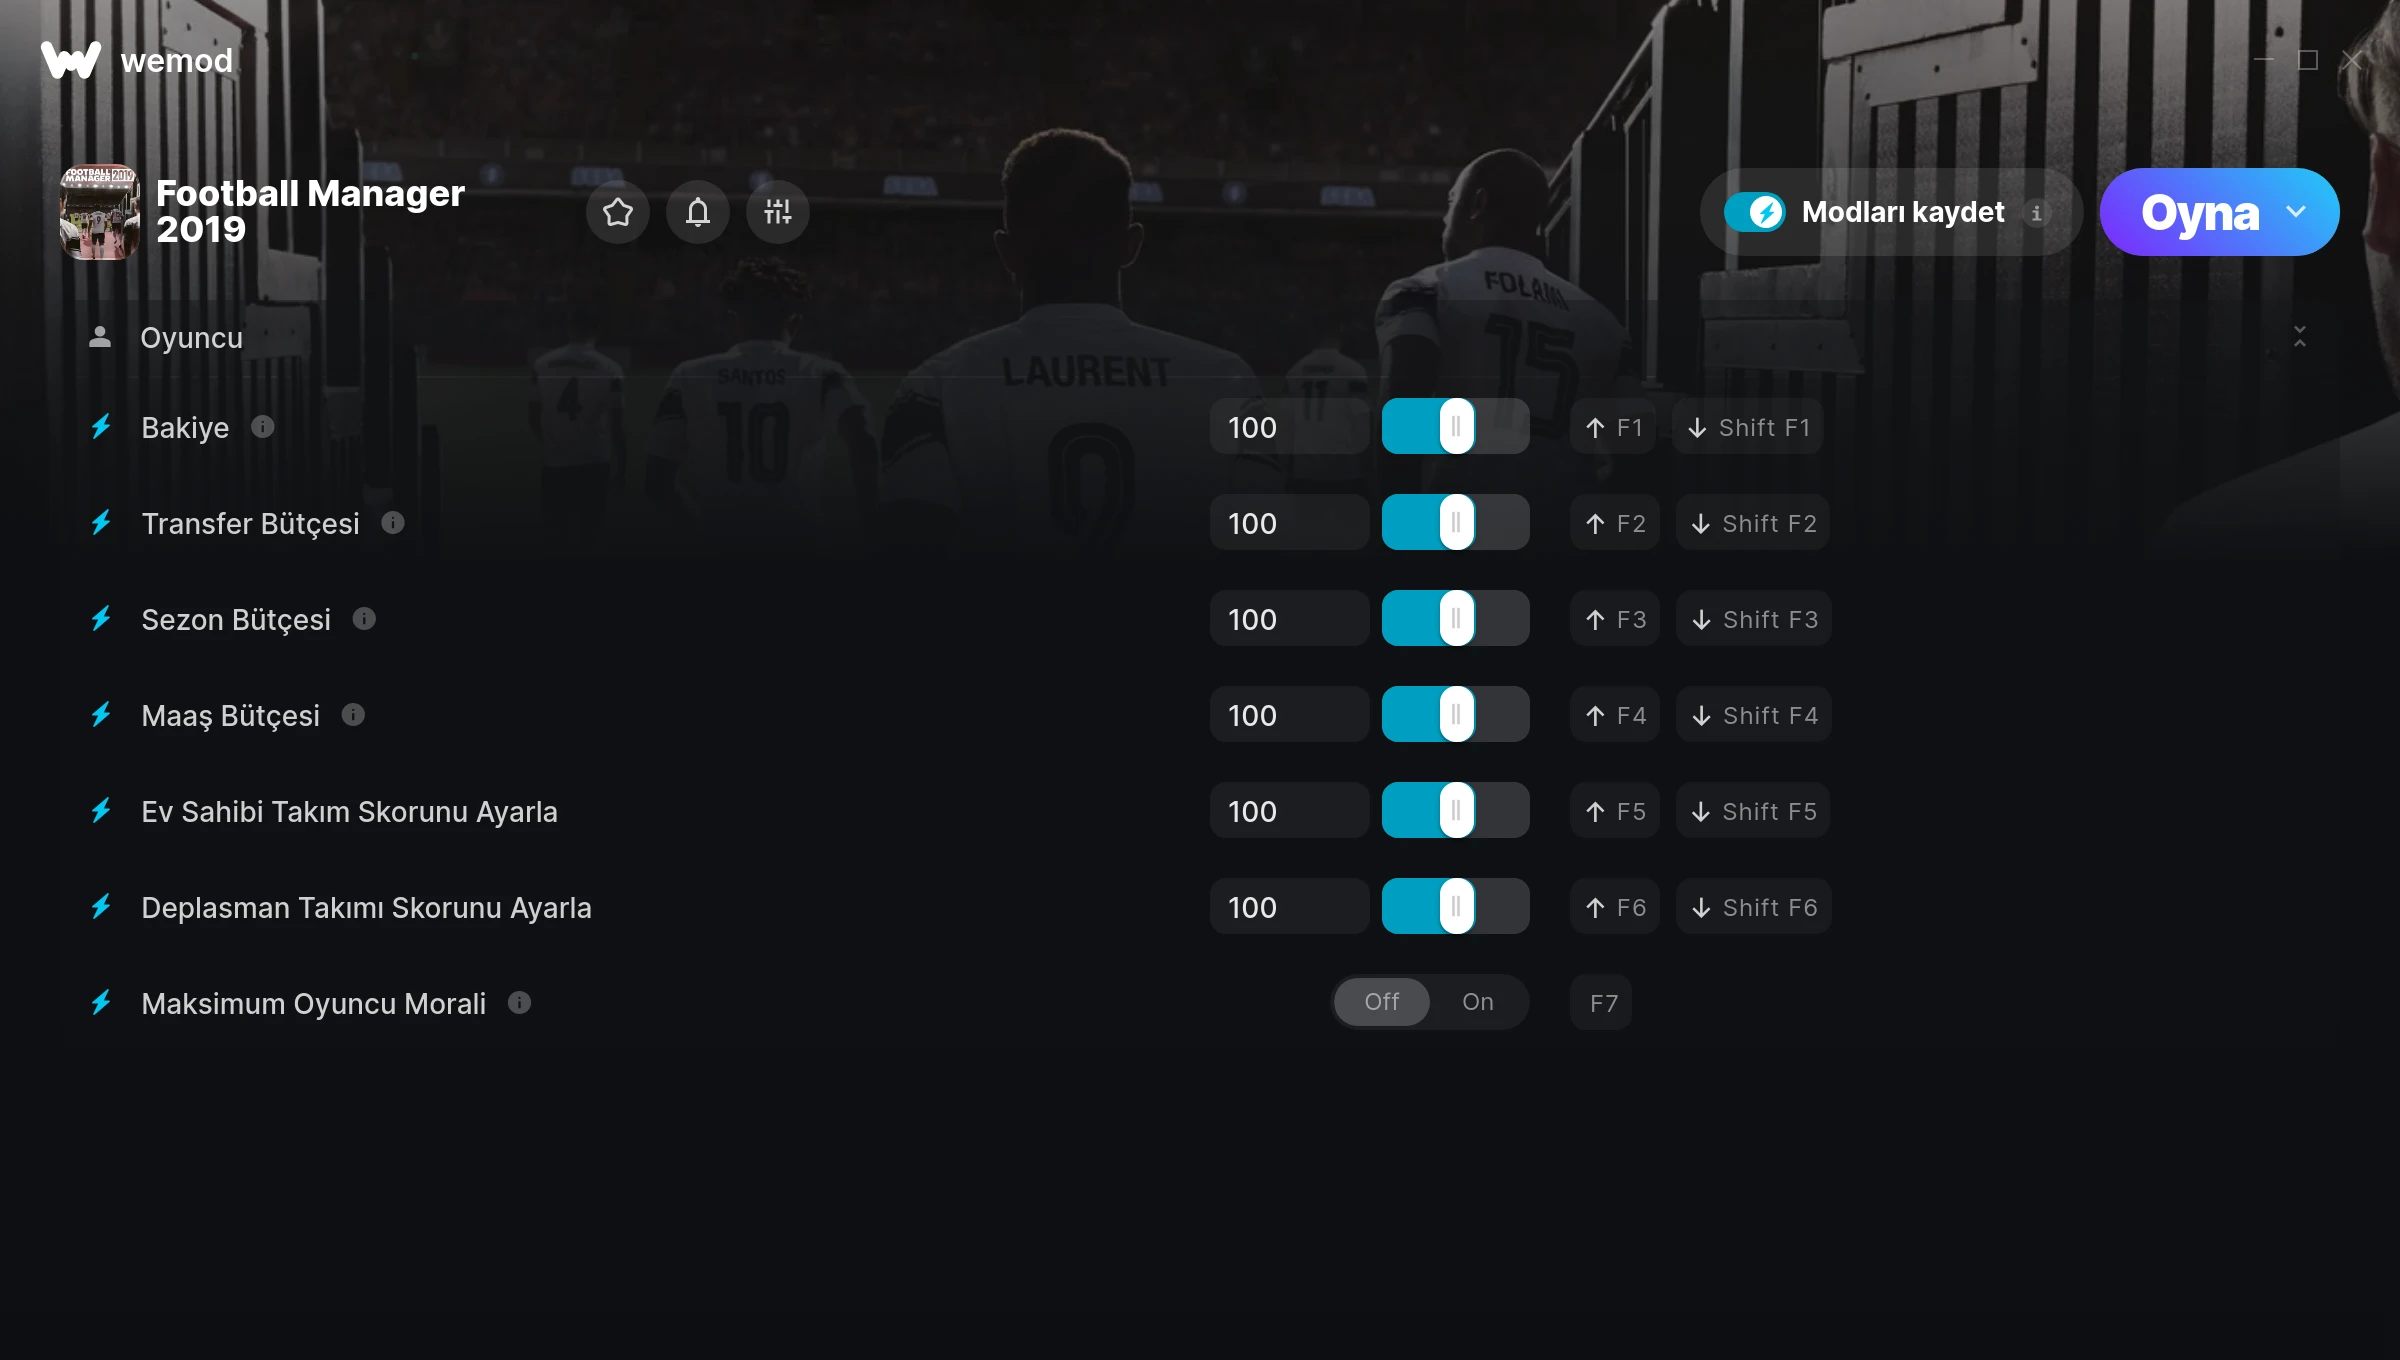Click the F7 hotkey button
This screenshot has height=1360, width=2400.
point(1602,1003)
